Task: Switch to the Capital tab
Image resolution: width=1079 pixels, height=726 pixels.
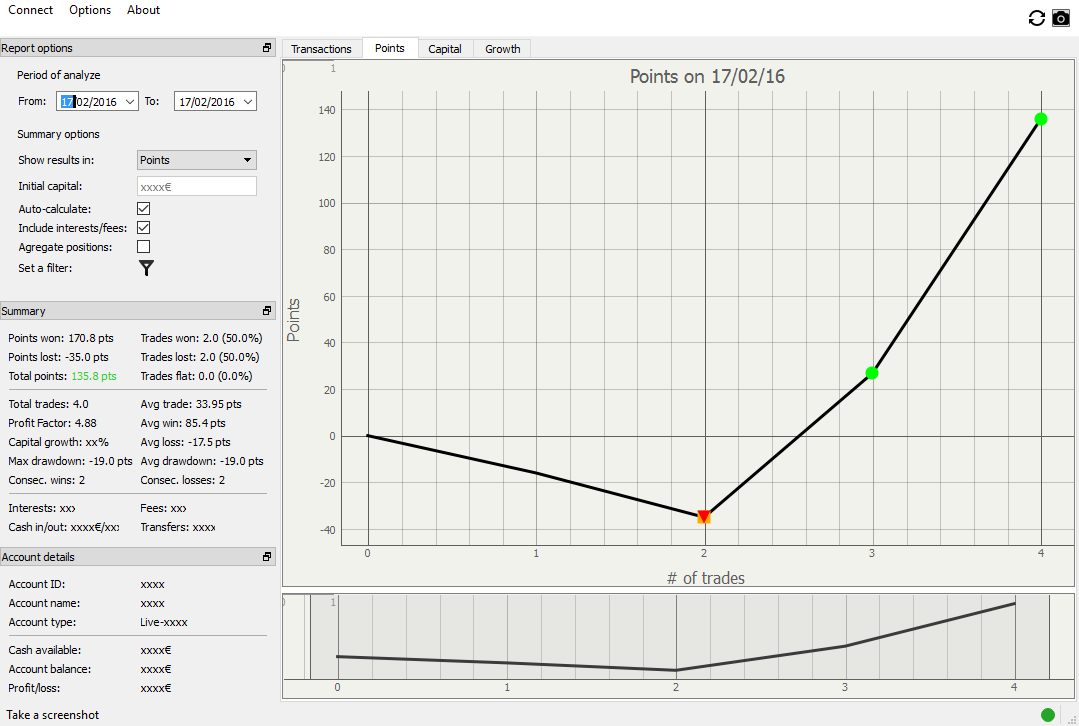Action: pos(445,49)
